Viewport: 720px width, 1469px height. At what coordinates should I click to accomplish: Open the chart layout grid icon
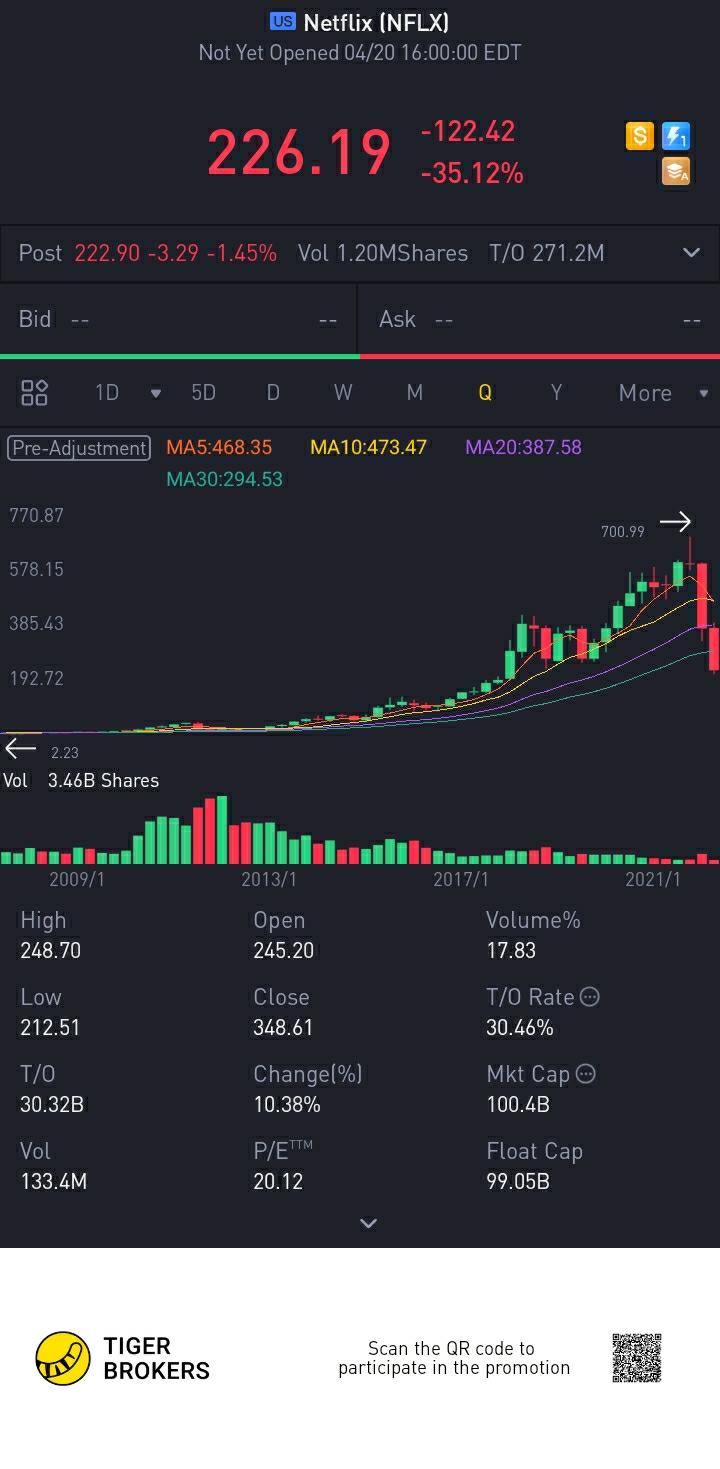tap(35, 392)
